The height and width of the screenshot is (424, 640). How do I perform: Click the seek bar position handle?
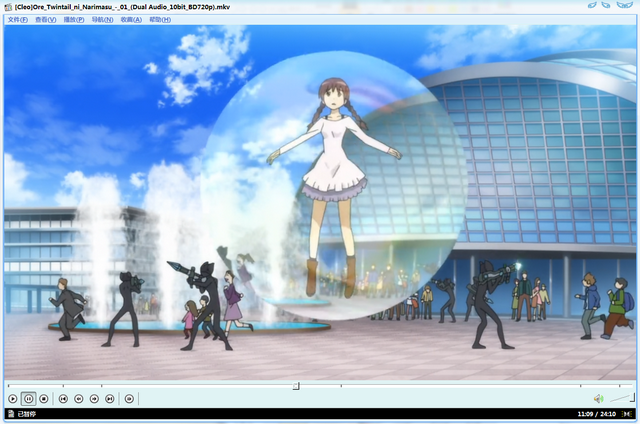(296, 386)
